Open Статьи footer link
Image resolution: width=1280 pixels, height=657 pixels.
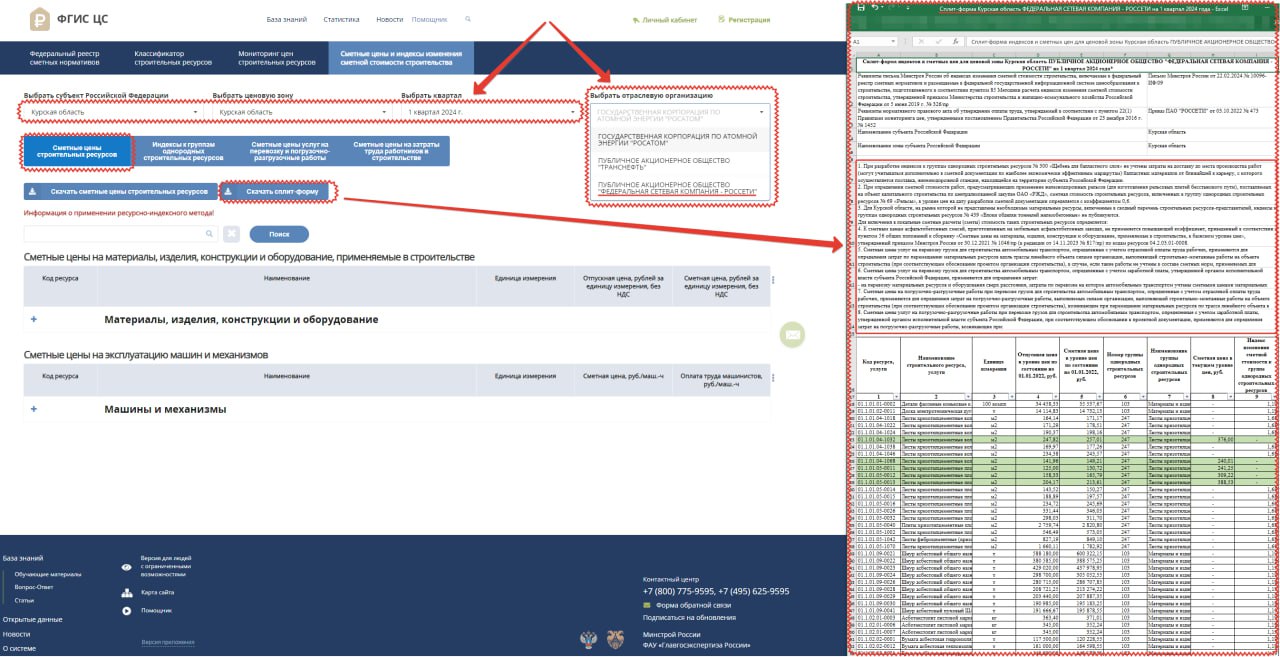(25, 600)
